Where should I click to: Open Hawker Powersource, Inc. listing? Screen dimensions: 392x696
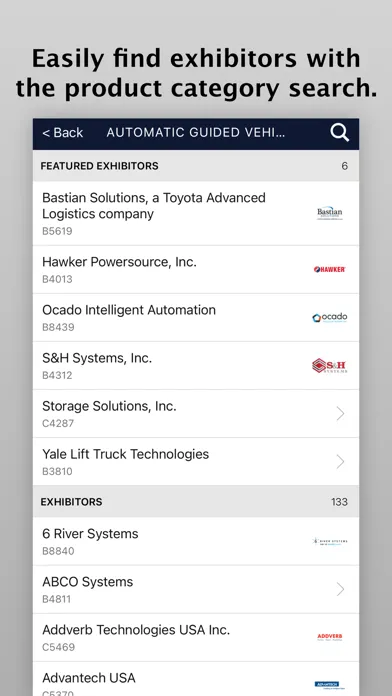point(196,269)
